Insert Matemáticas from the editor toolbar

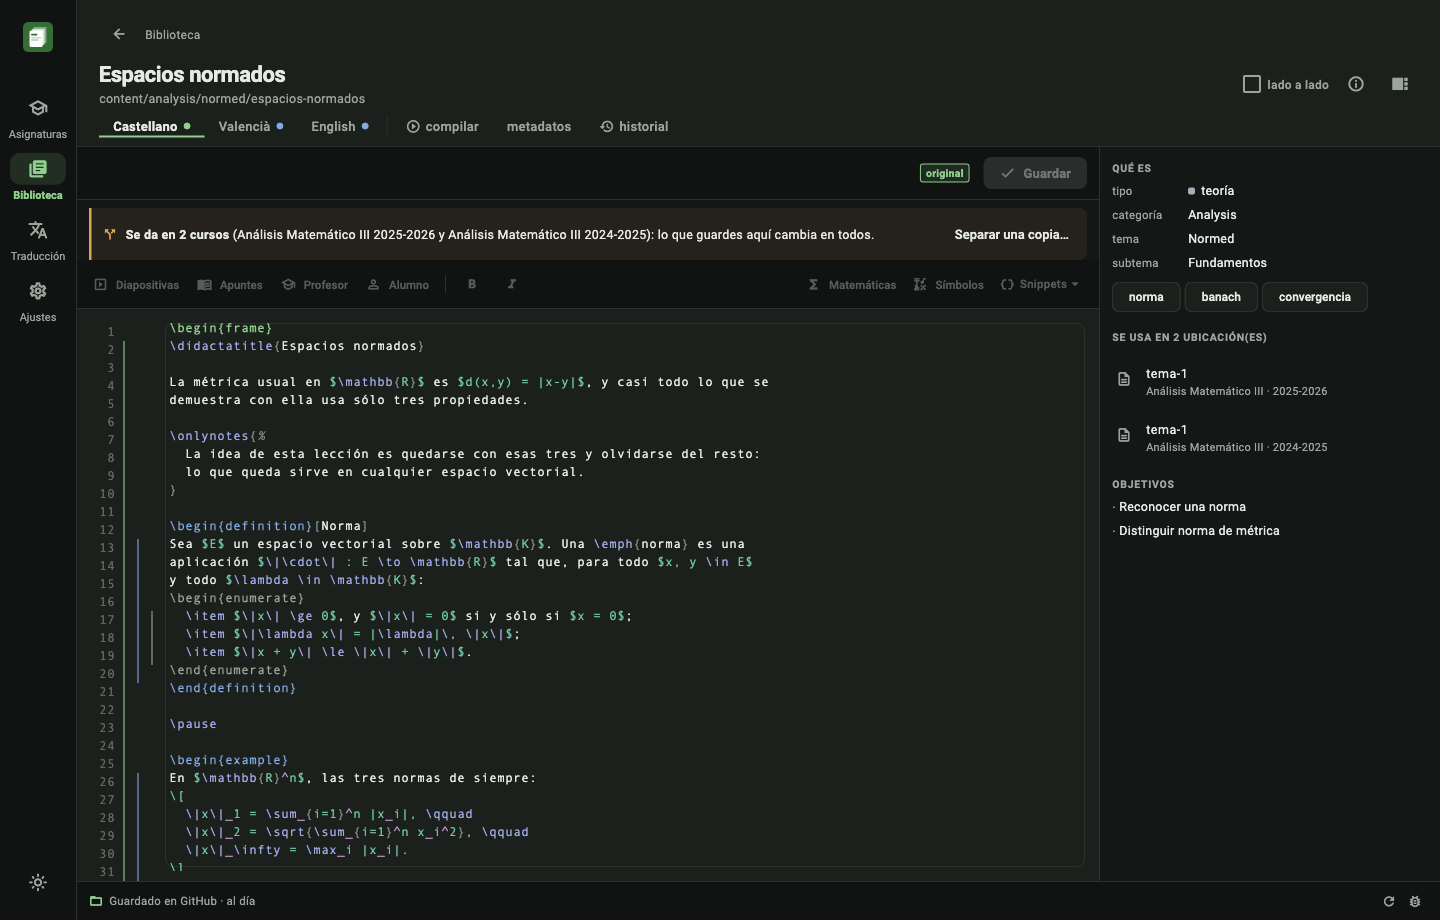click(852, 285)
